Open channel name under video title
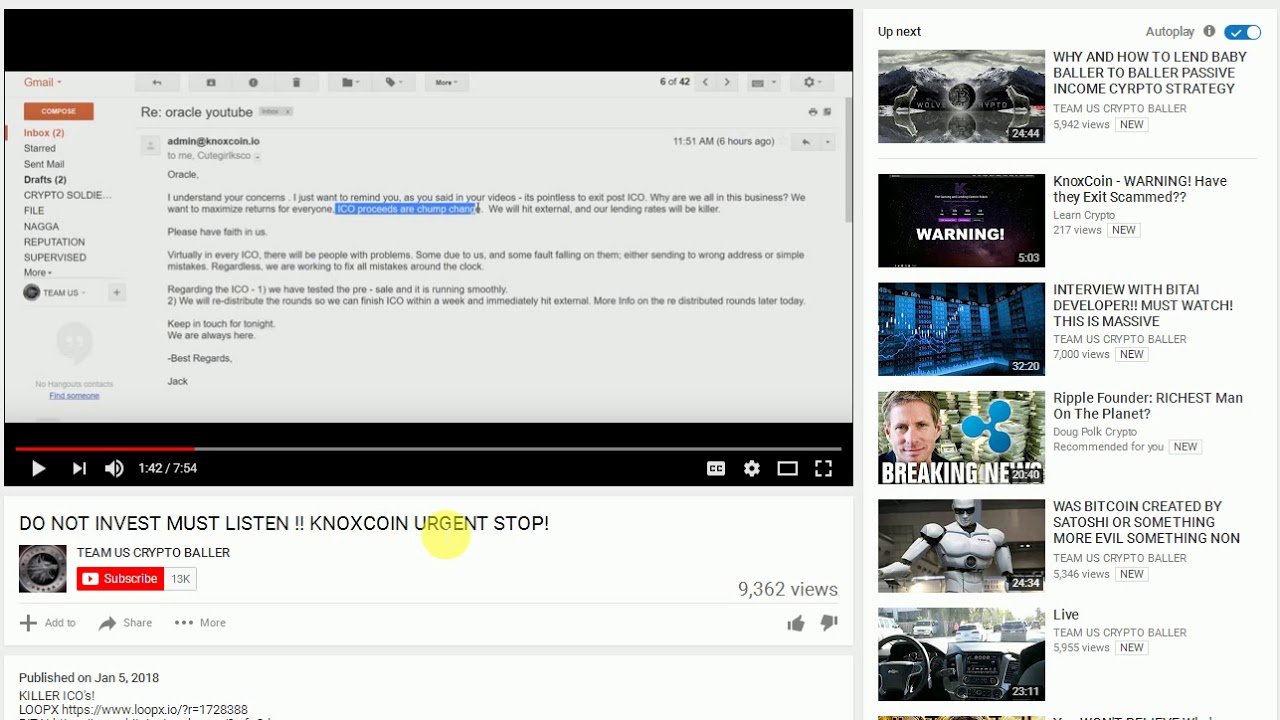This screenshot has height=720, width=1280. 153,552
